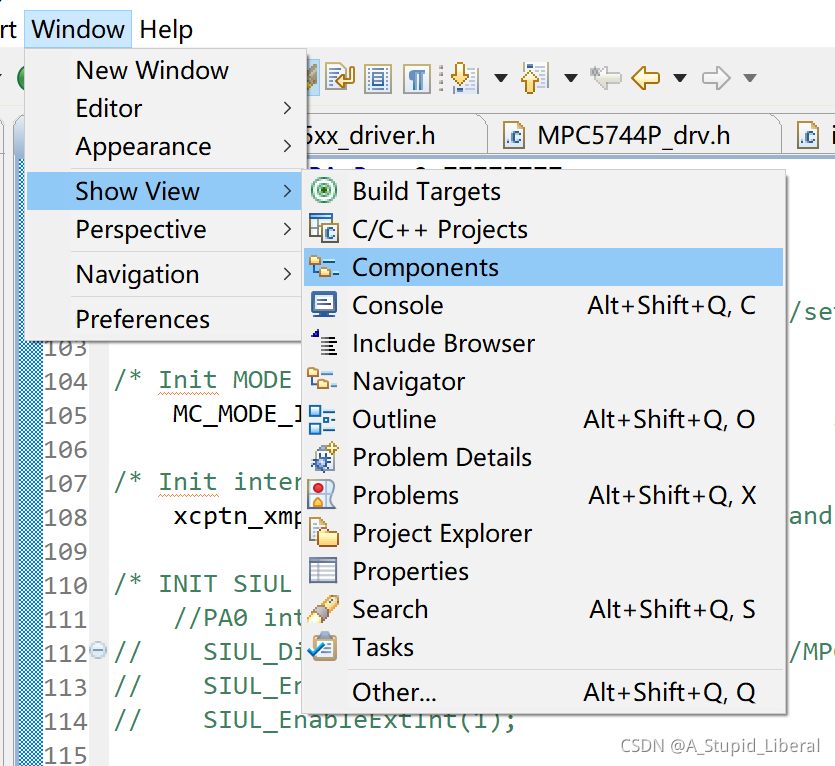Show the Problem Details view

[543, 458]
